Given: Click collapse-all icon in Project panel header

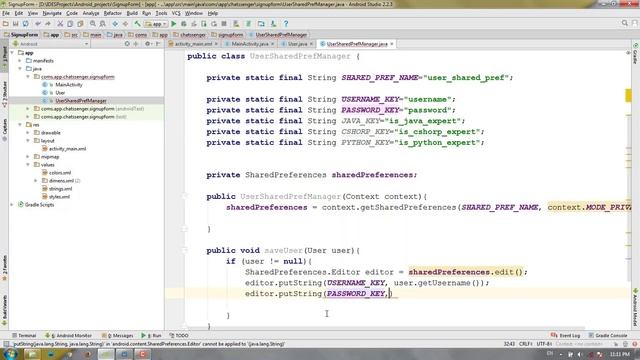Looking at the screenshot, I should pyautogui.click(x=136, y=44).
